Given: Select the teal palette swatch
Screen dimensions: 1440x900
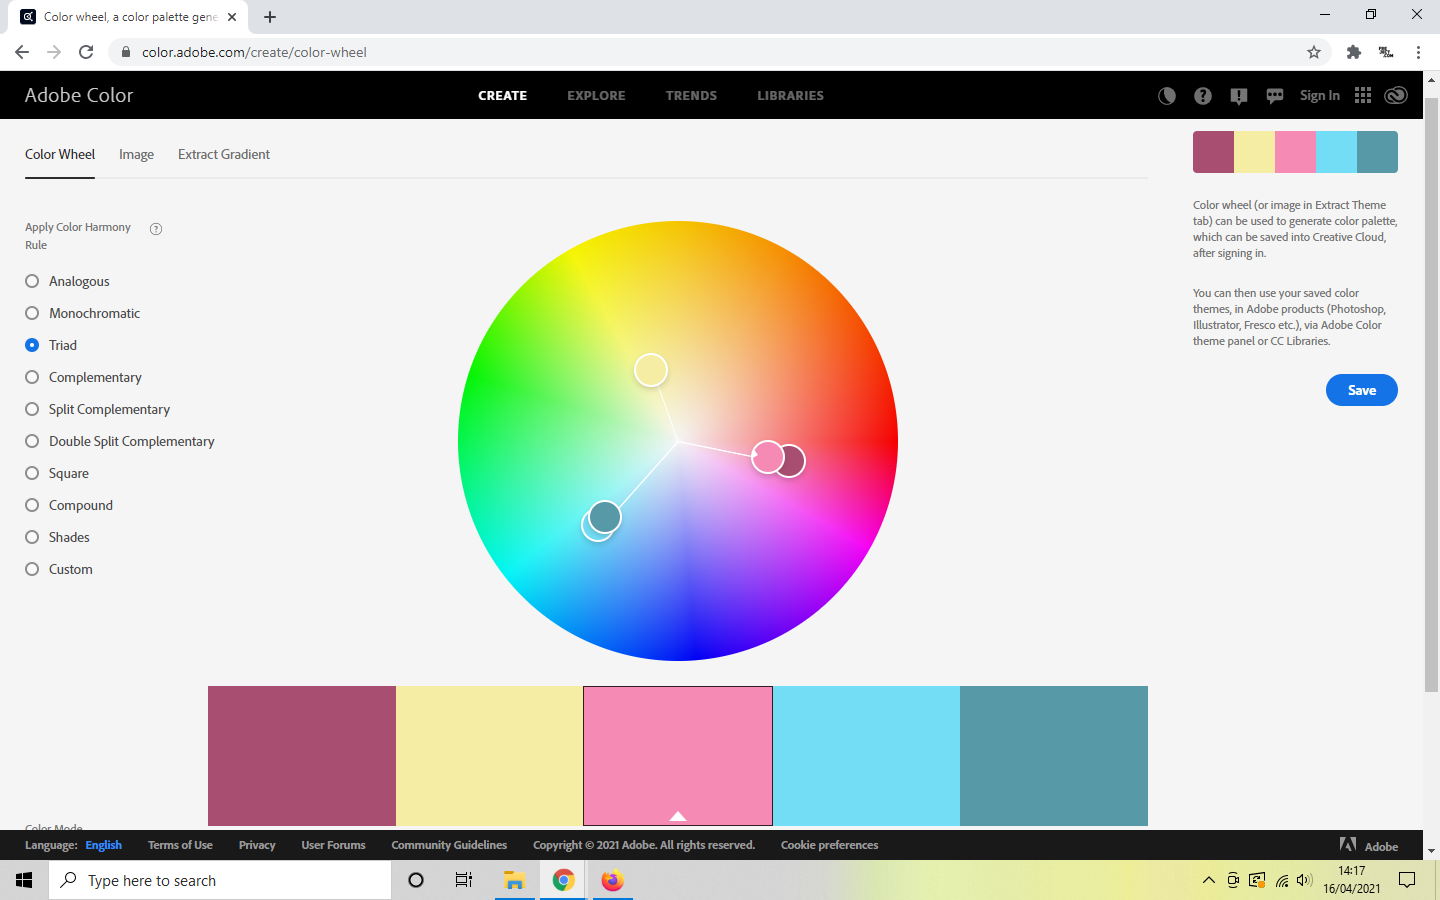Looking at the screenshot, I should click(x=1054, y=756).
